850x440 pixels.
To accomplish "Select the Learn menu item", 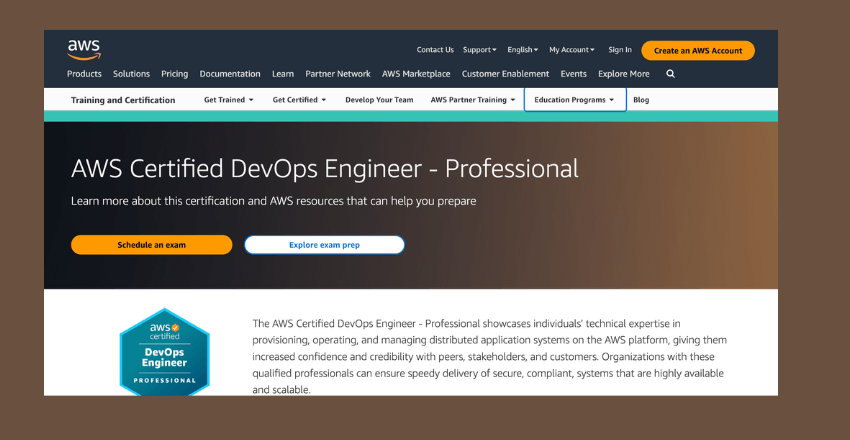I will click(283, 74).
